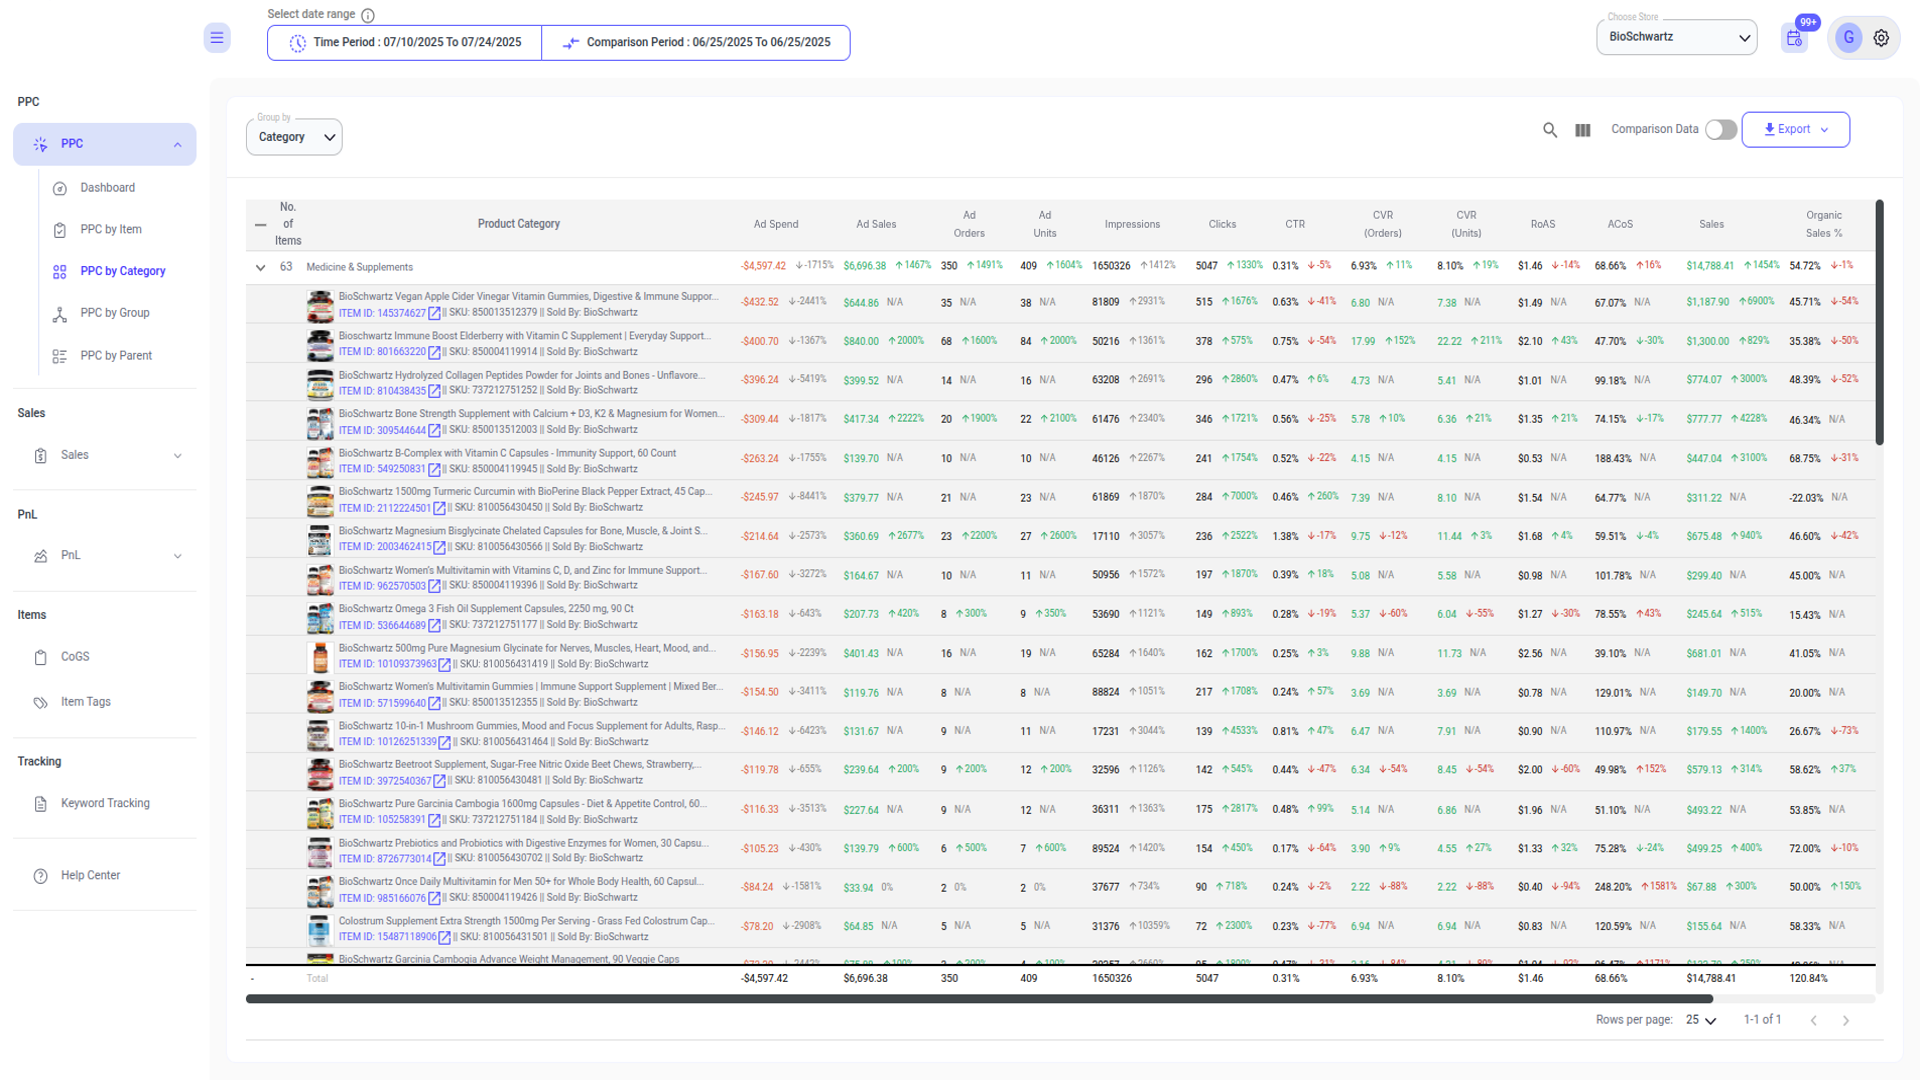
Task: Open Dashboard in the sidebar
Action: (108, 188)
